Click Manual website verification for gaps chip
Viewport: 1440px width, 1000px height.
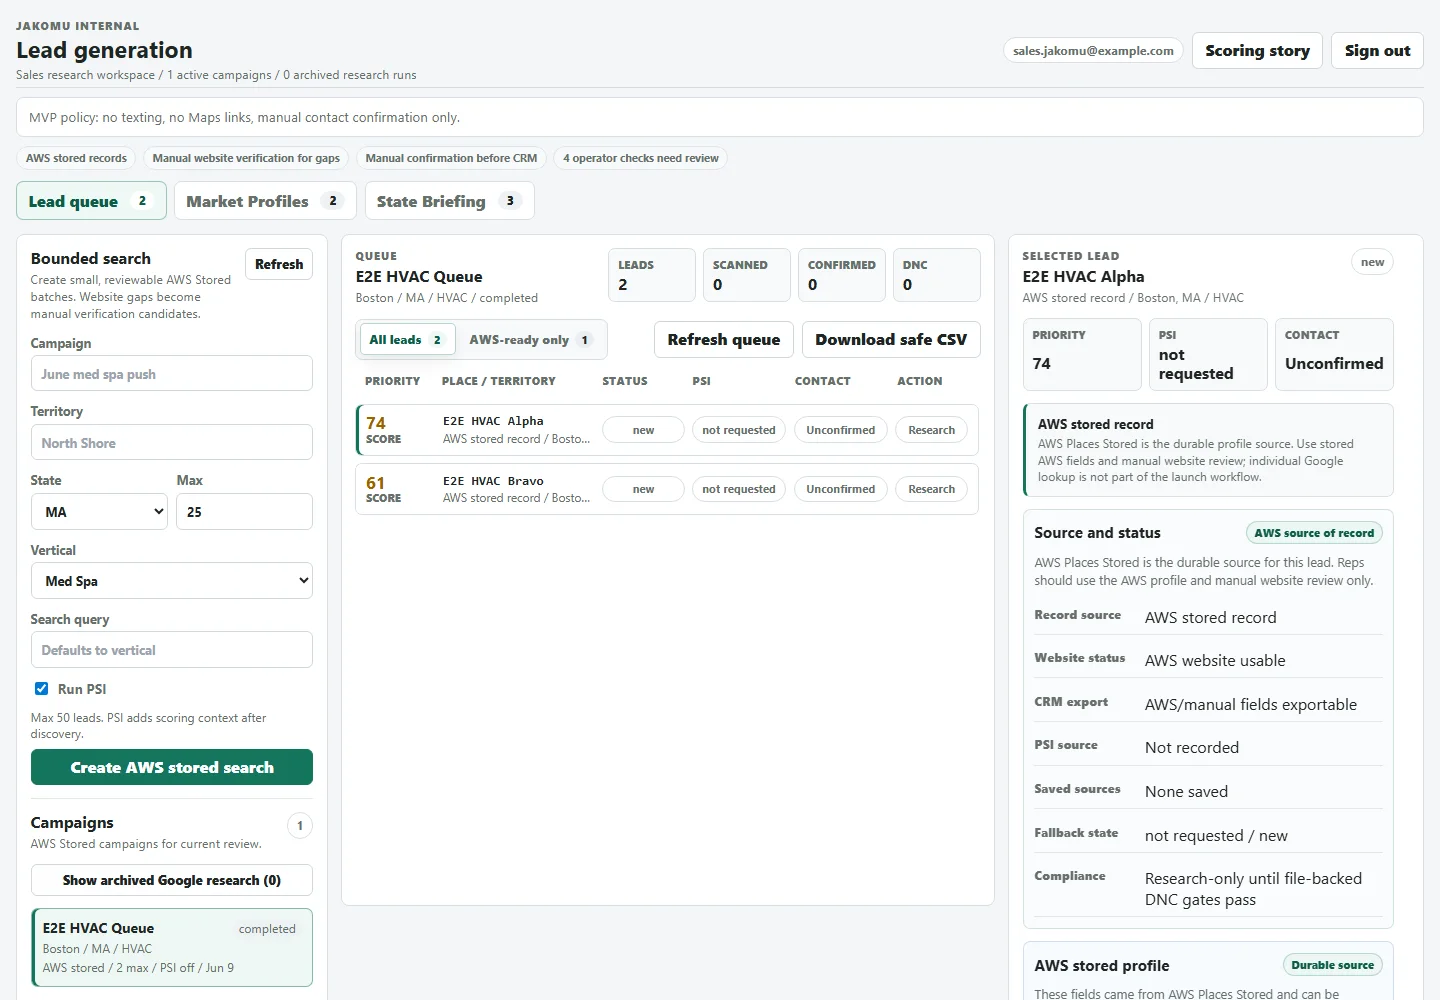click(246, 158)
